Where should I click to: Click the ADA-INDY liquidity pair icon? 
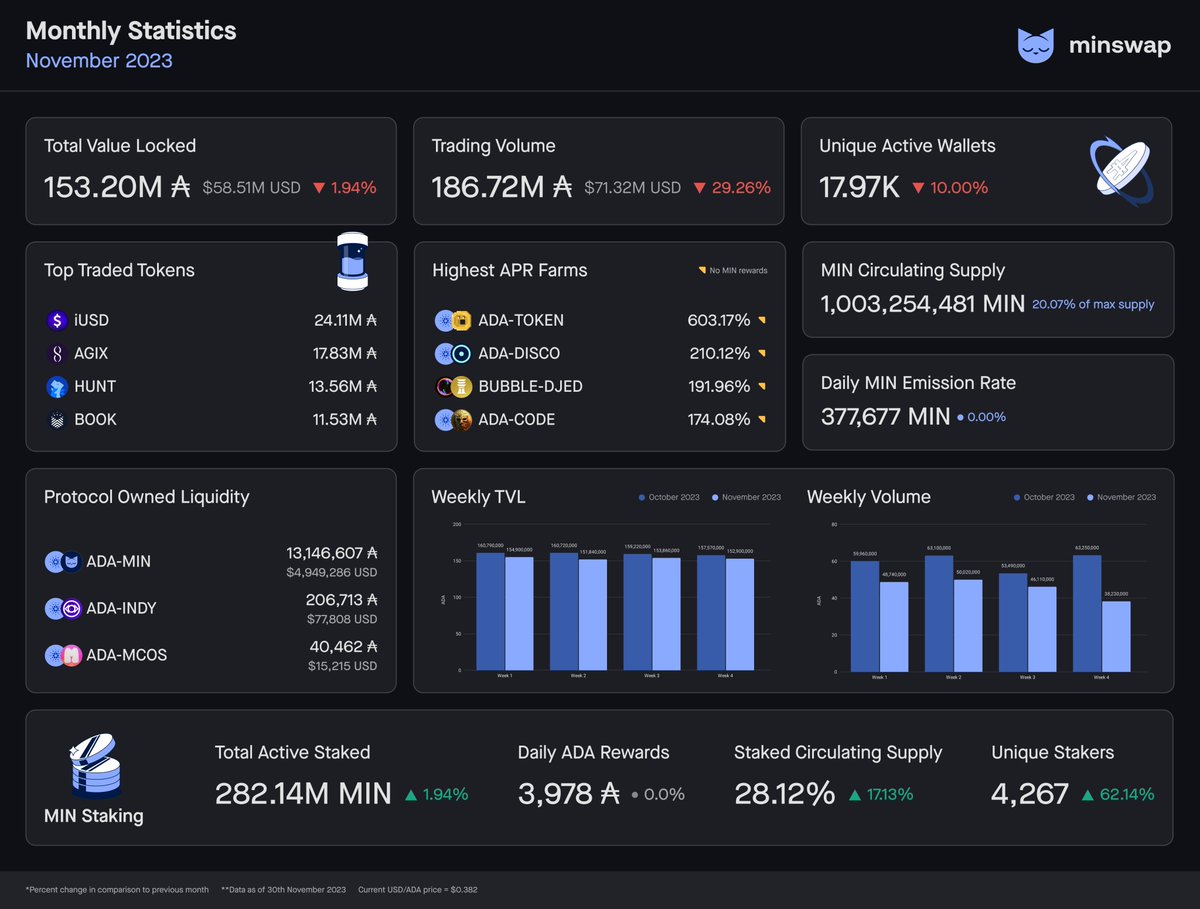pos(63,608)
